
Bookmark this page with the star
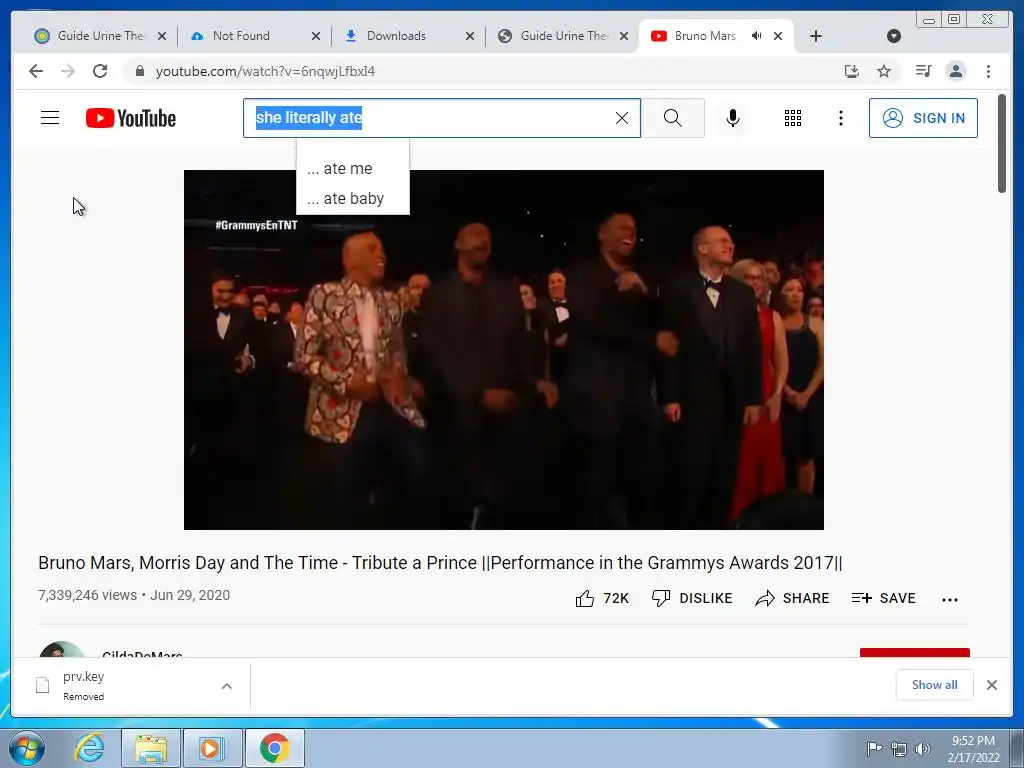(x=884, y=71)
